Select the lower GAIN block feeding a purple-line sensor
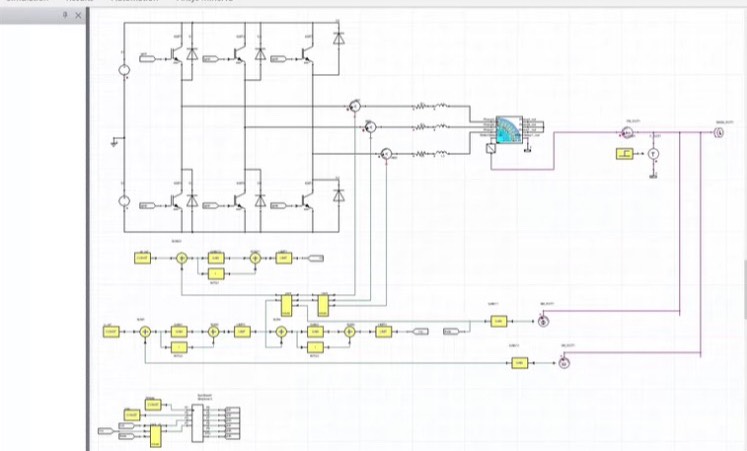 click(x=519, y=363)
